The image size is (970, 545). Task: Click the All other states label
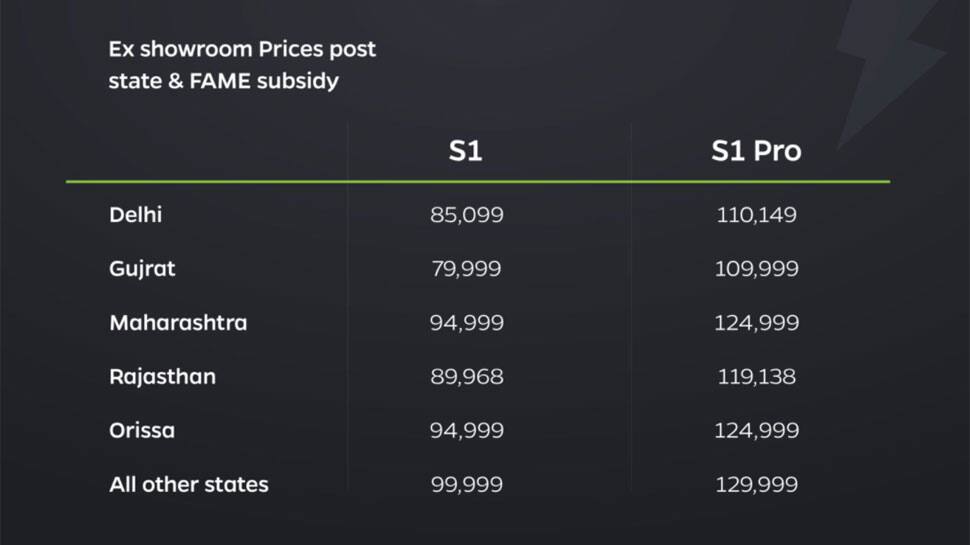coord(189,484)
